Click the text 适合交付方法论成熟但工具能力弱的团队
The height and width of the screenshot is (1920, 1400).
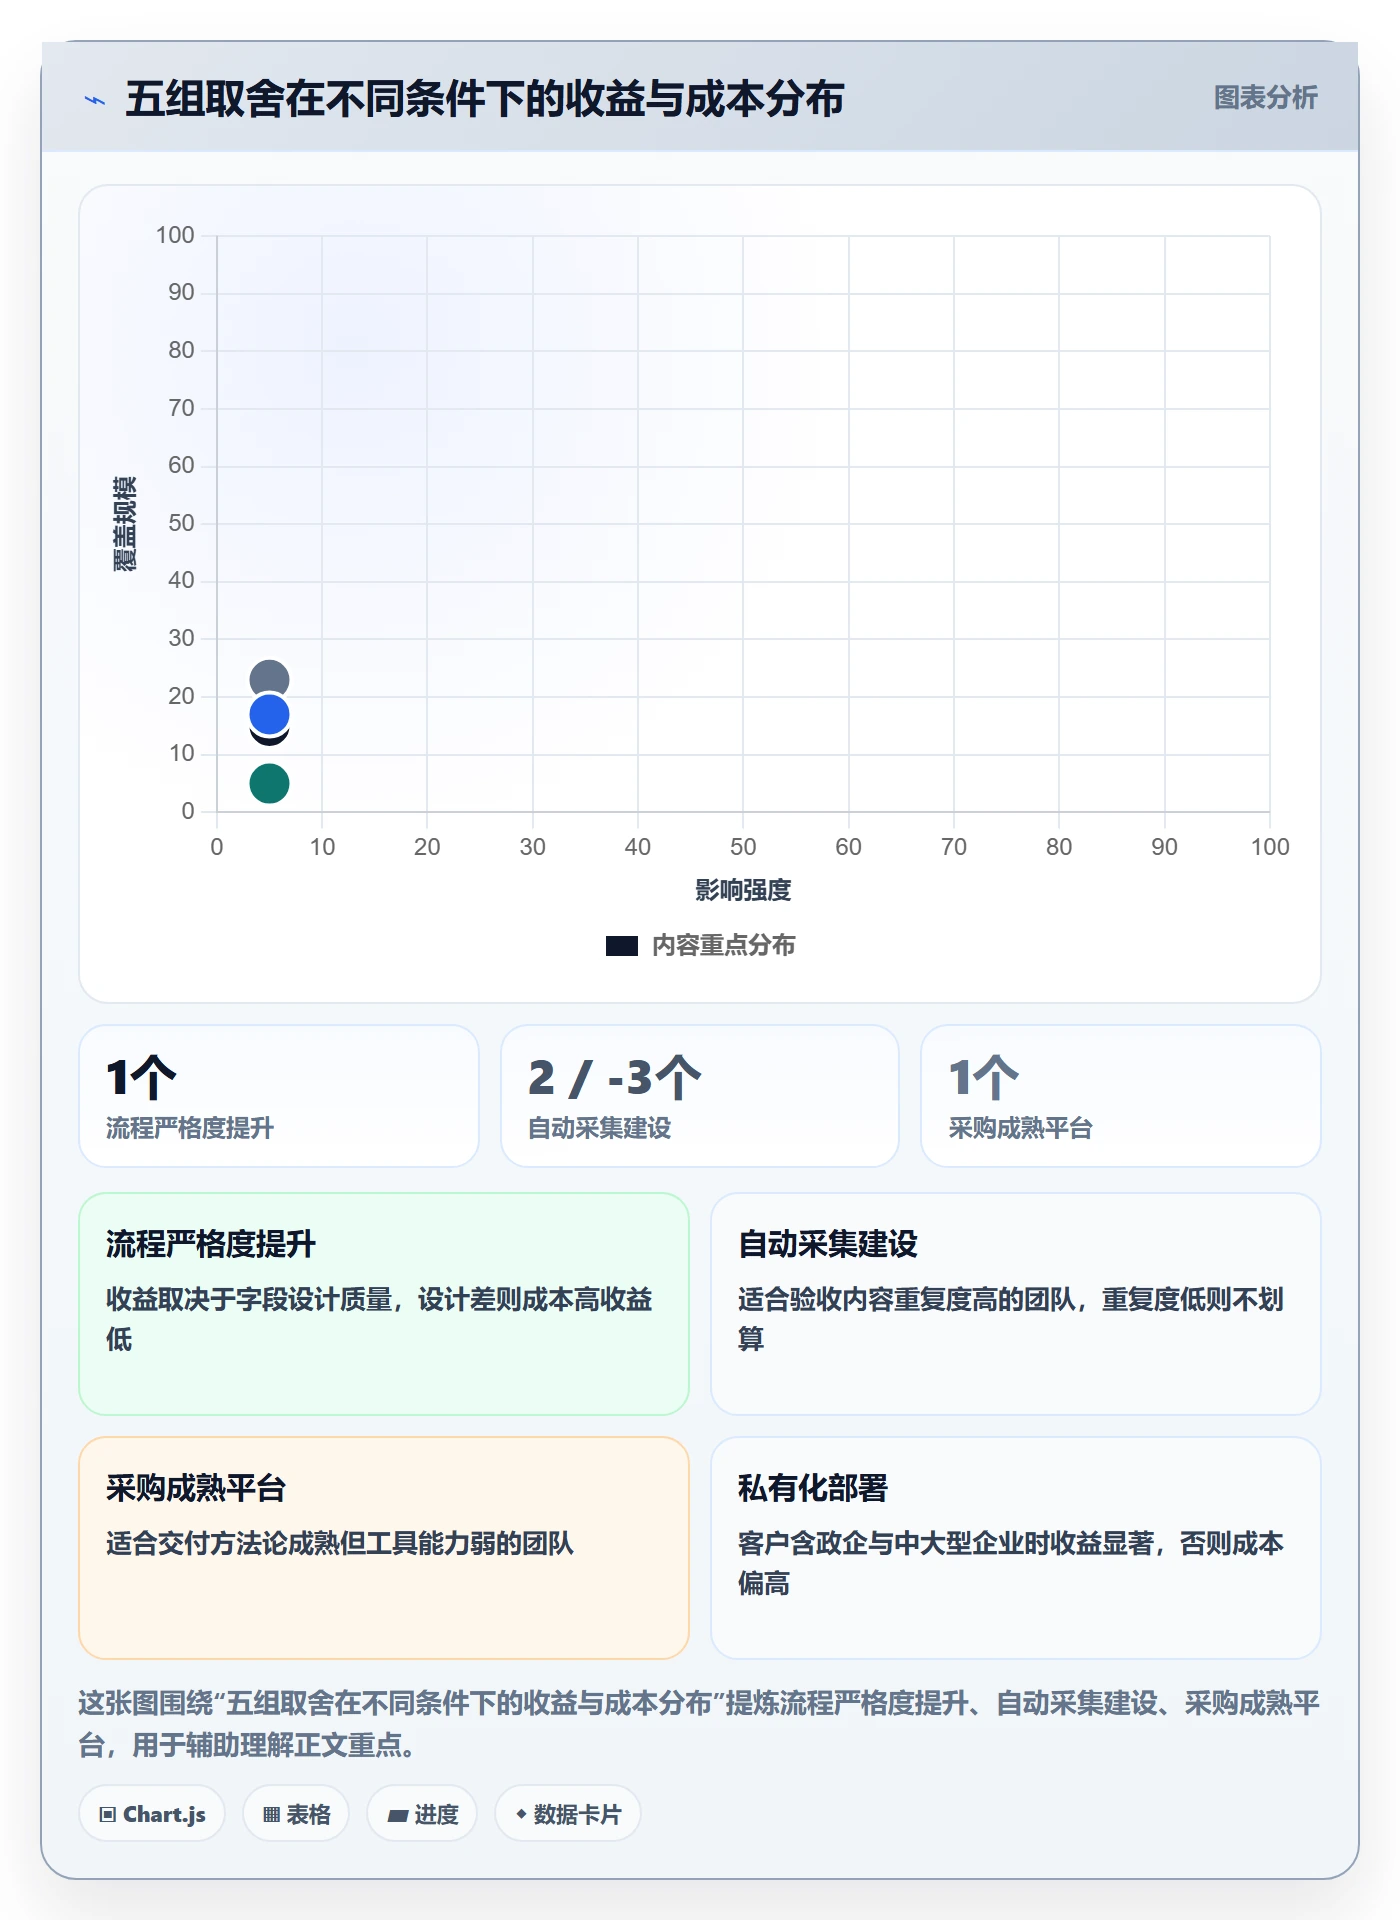(x=340, y=1543)
